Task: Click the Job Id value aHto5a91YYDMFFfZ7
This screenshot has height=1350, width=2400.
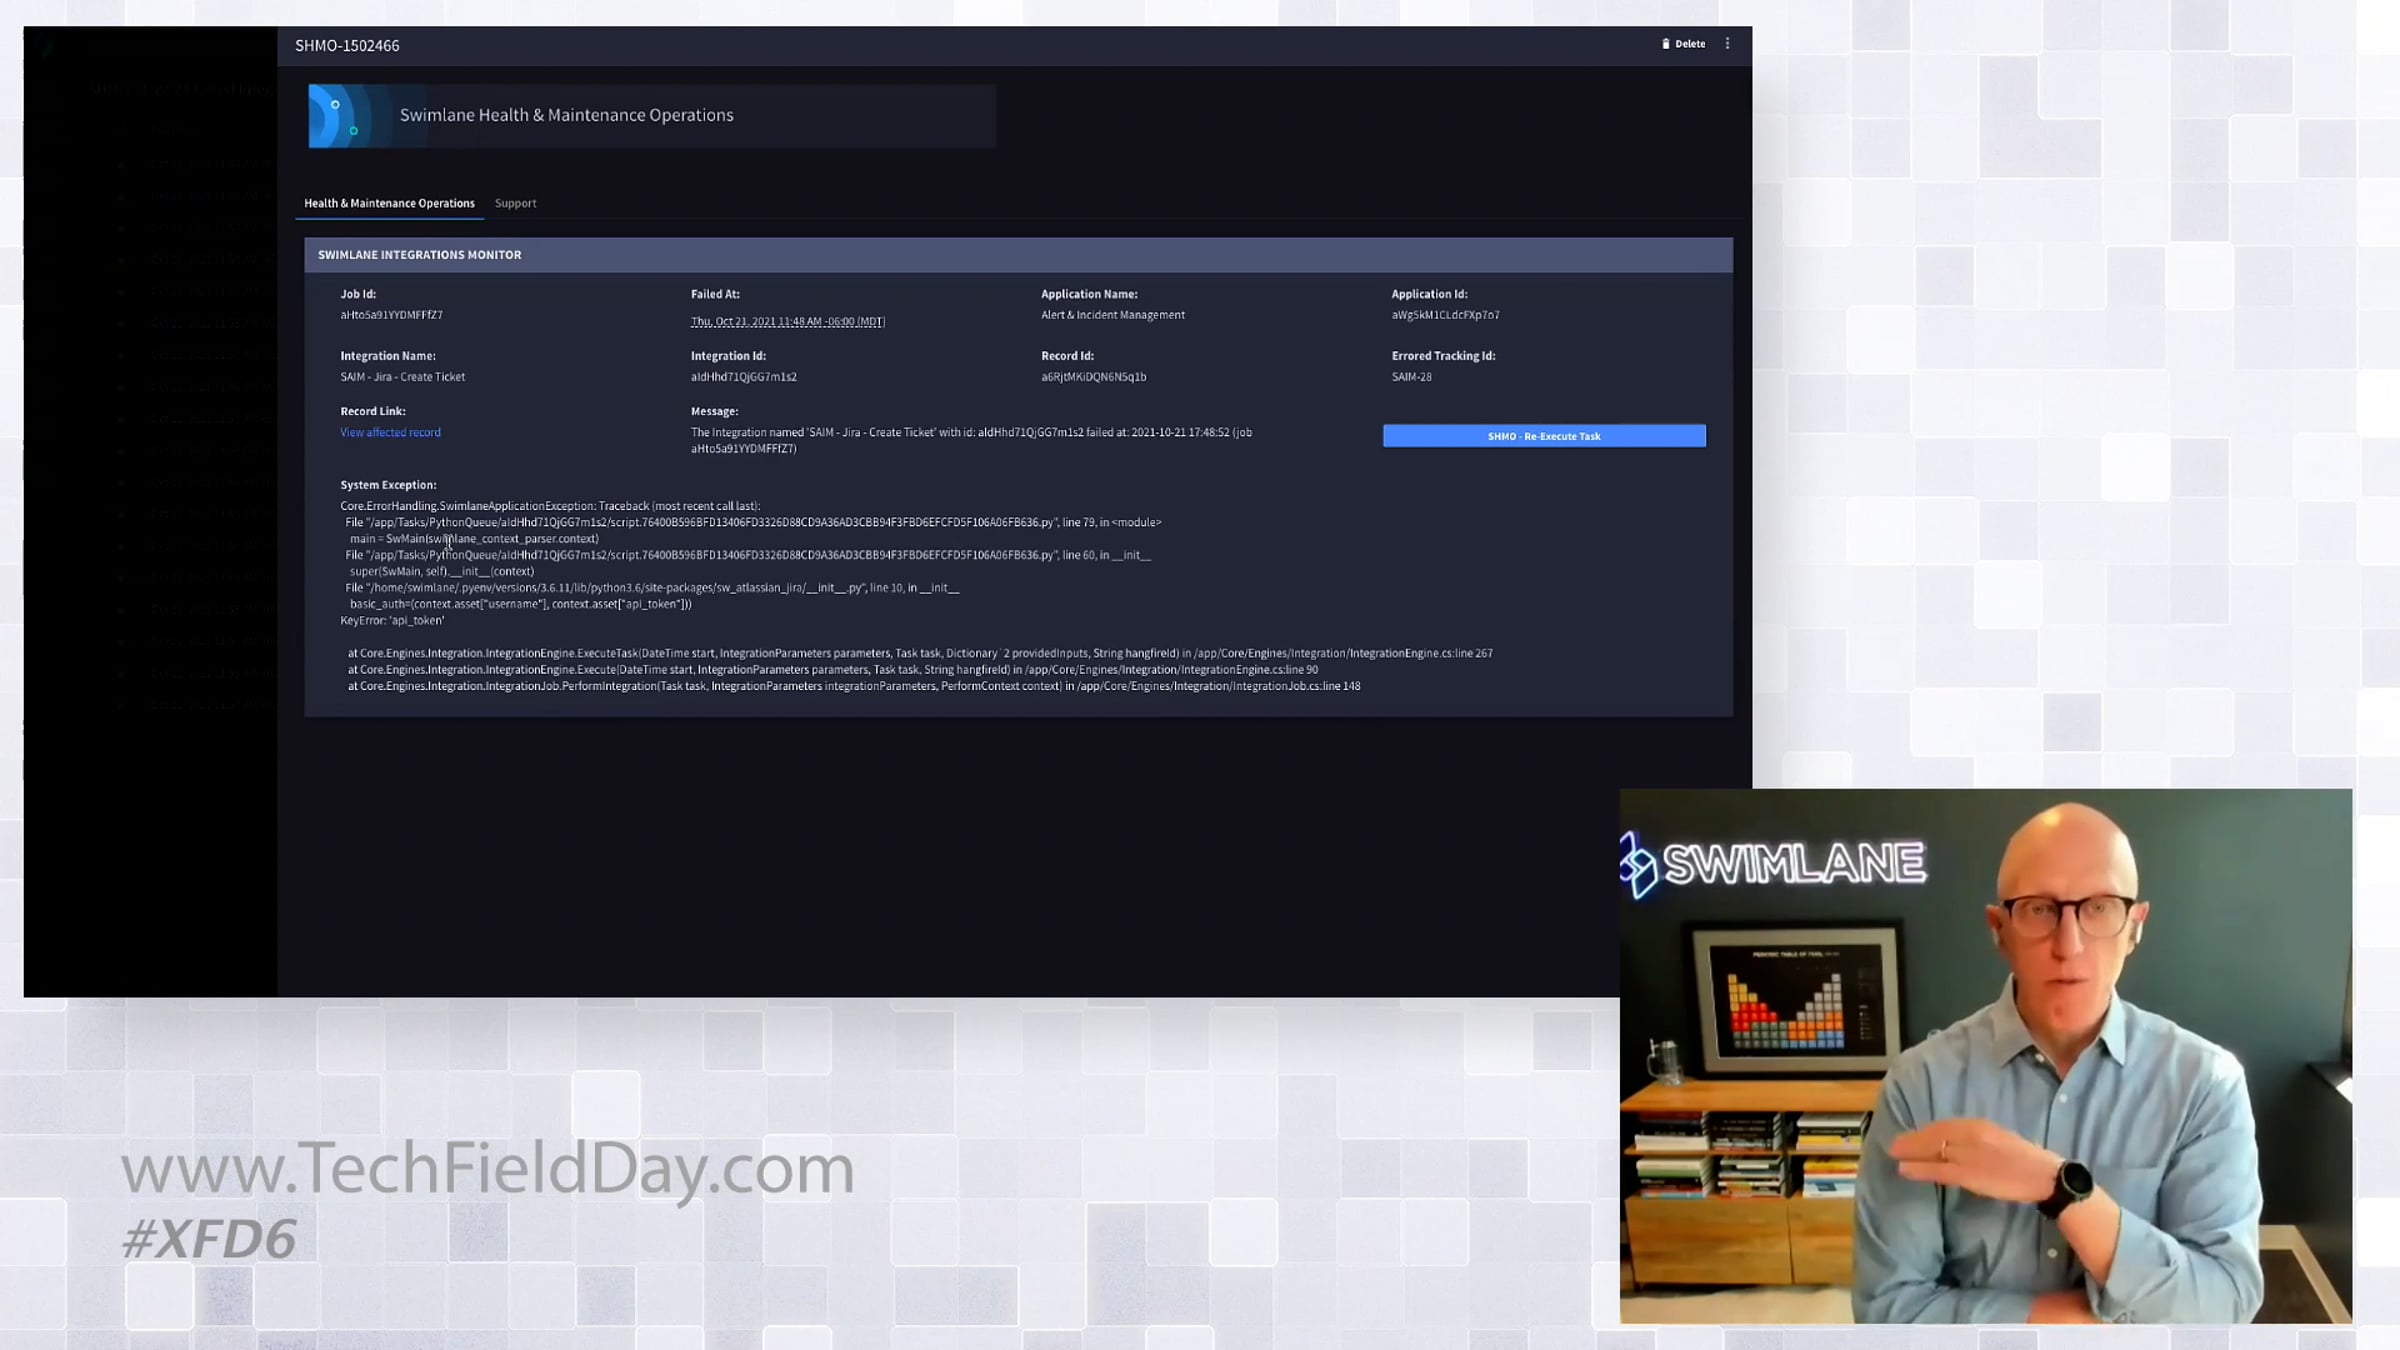Action: [x=391, y=315]
